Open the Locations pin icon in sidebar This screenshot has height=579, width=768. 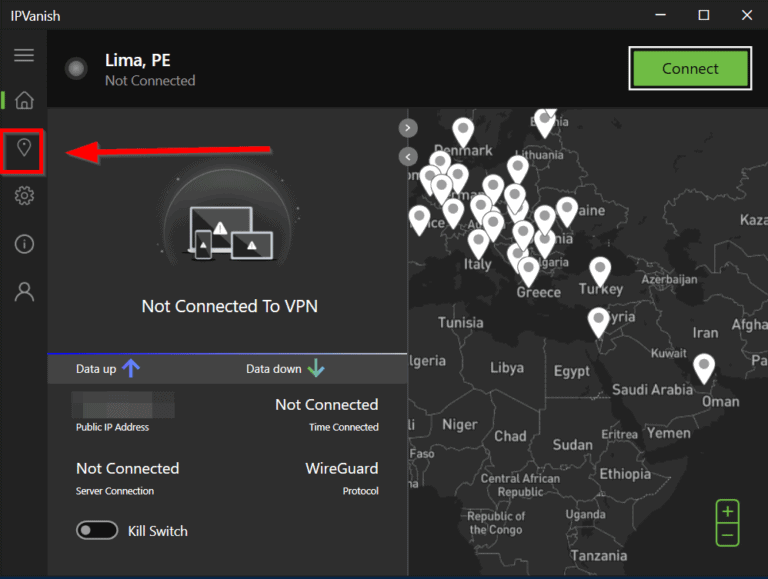(24, 148)
